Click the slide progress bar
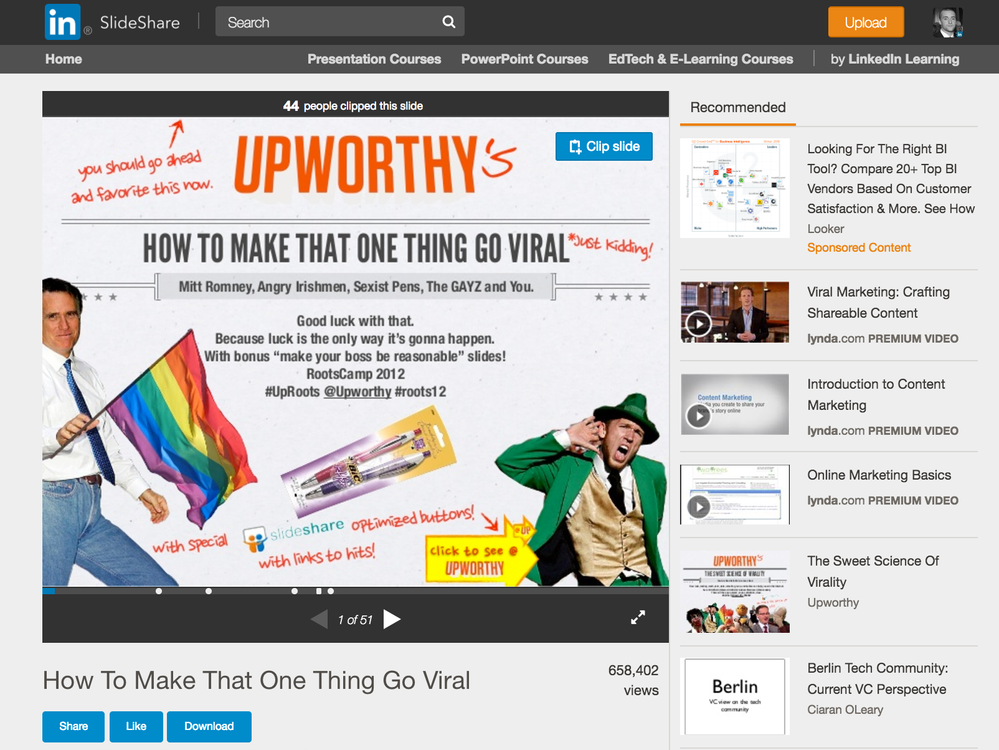 356,591
